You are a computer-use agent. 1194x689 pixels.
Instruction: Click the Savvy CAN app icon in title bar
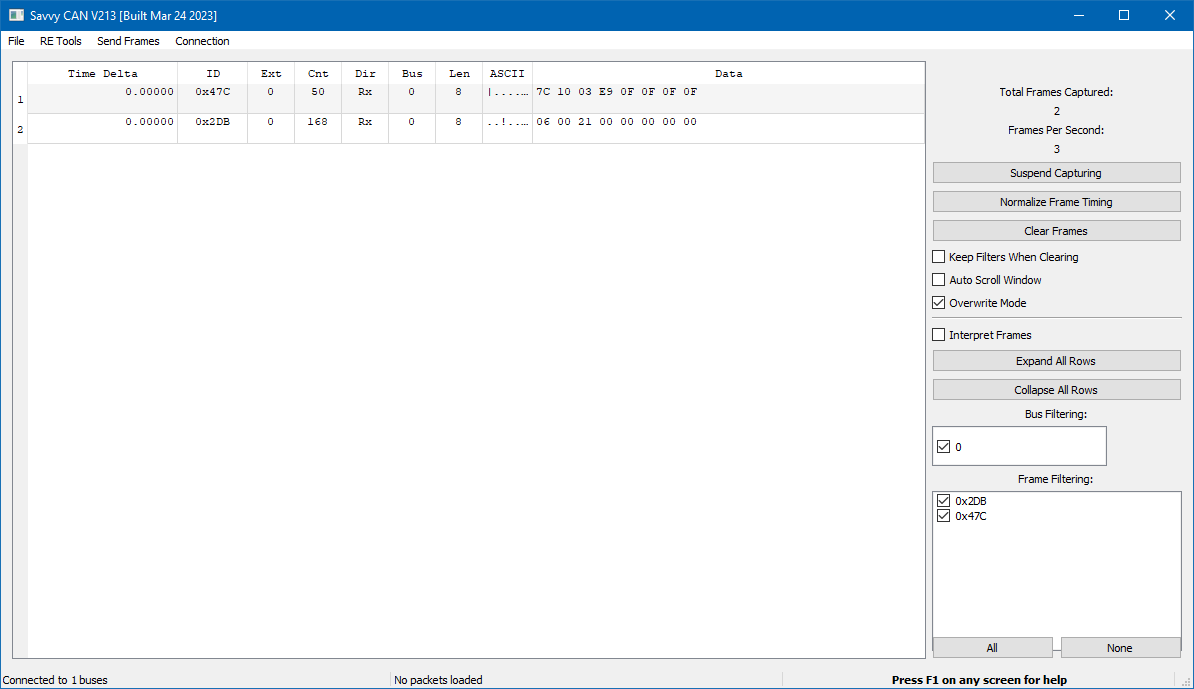16,16
